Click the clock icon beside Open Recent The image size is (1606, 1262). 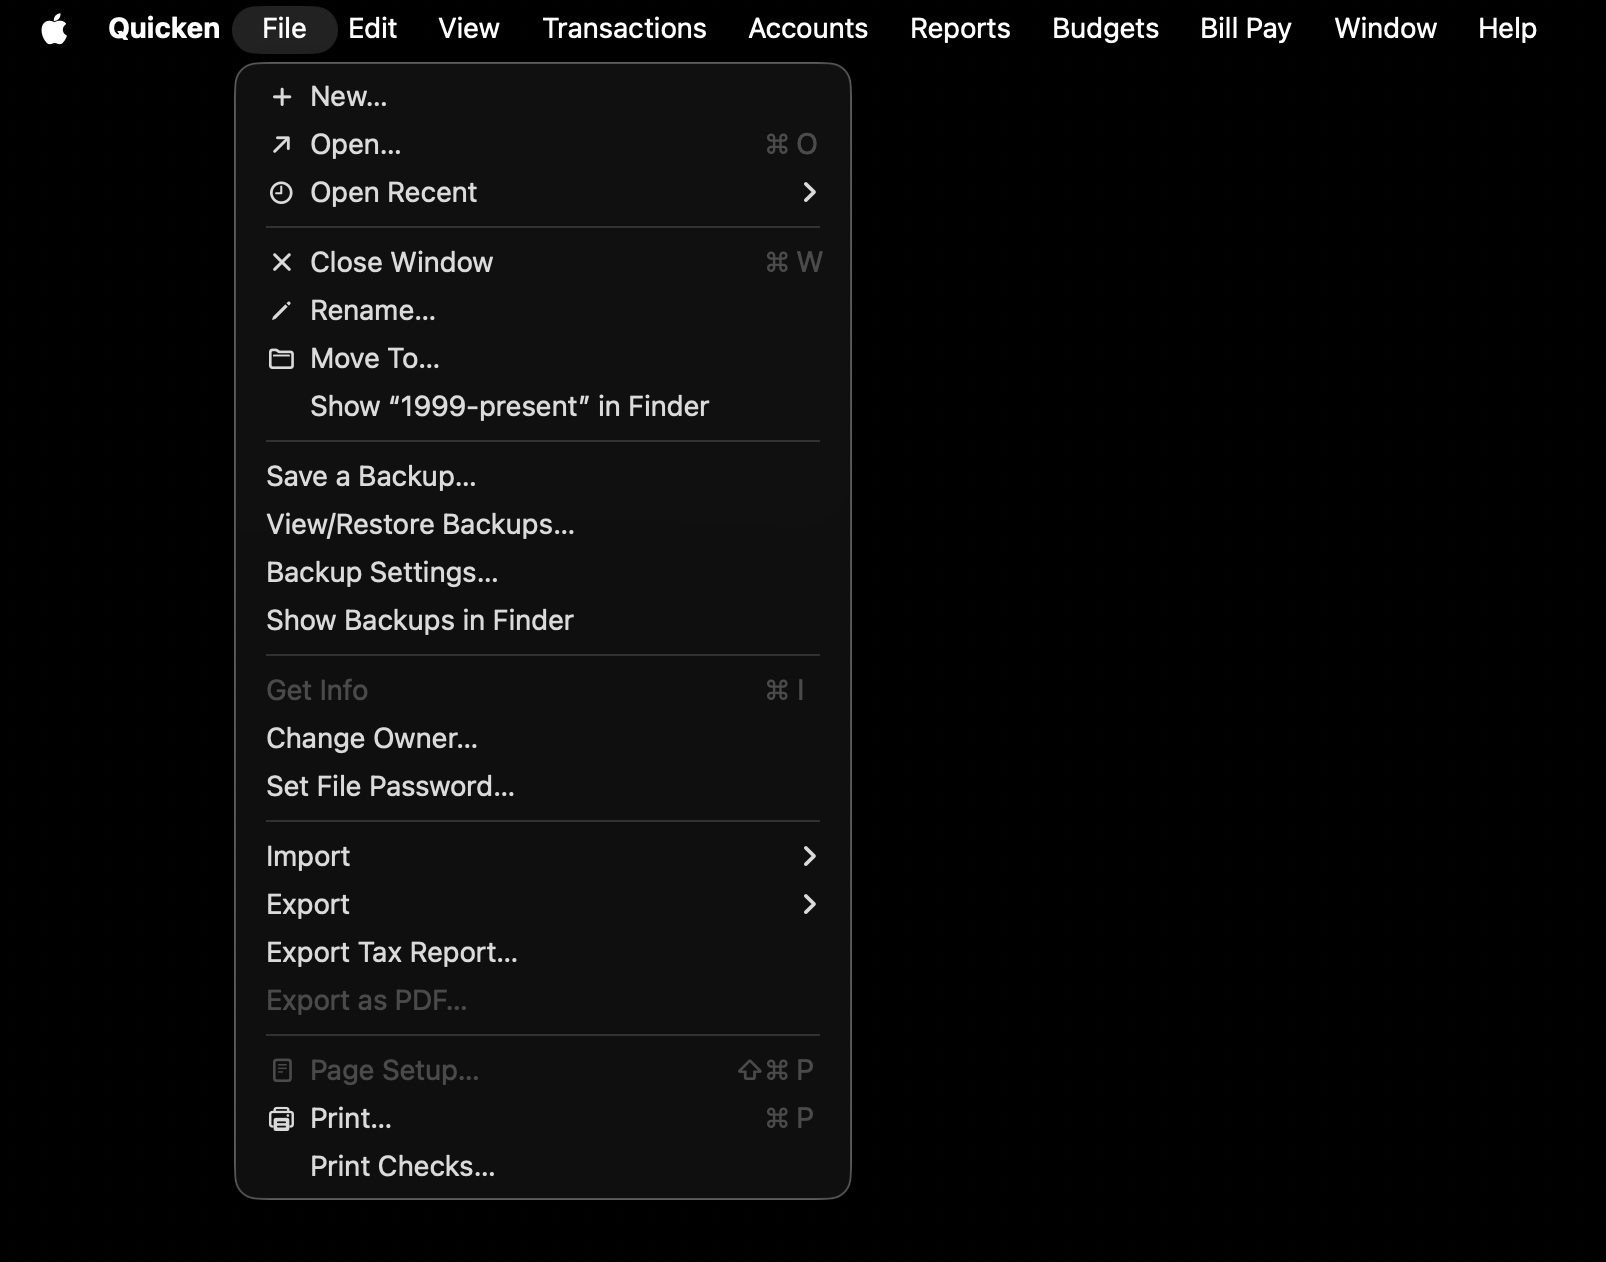point(282,193)
